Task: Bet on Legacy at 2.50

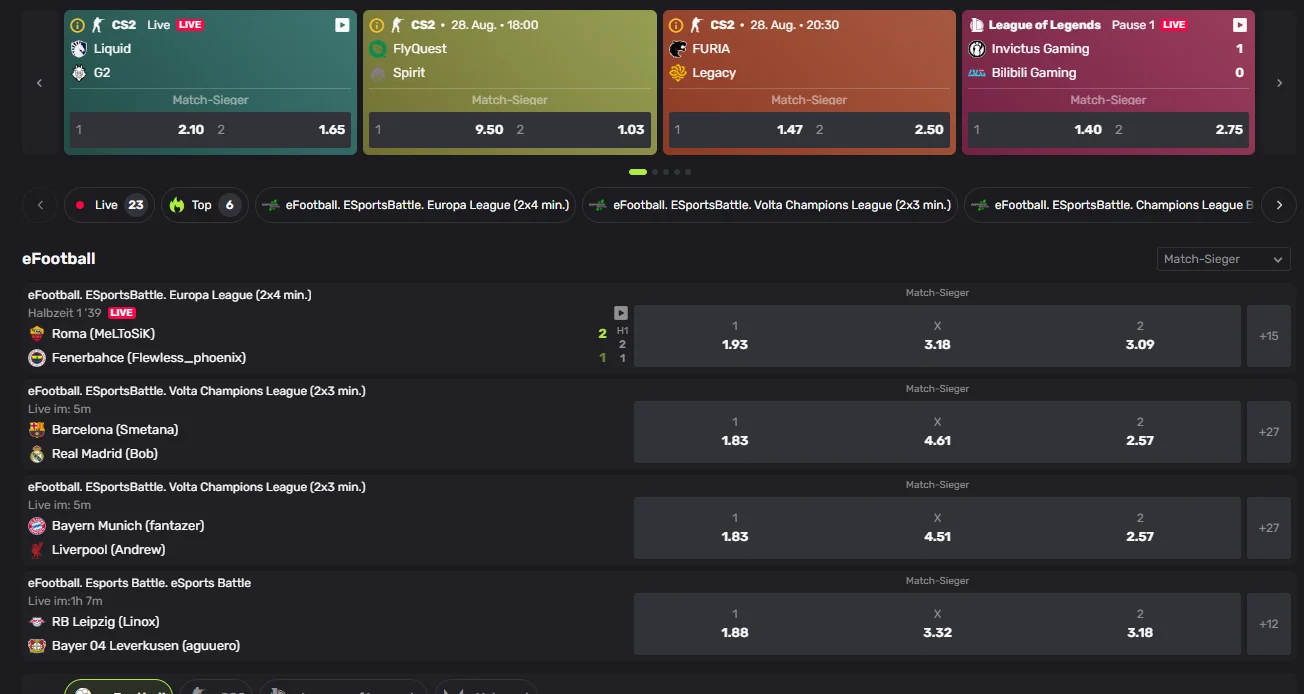Action: (880, 130)
